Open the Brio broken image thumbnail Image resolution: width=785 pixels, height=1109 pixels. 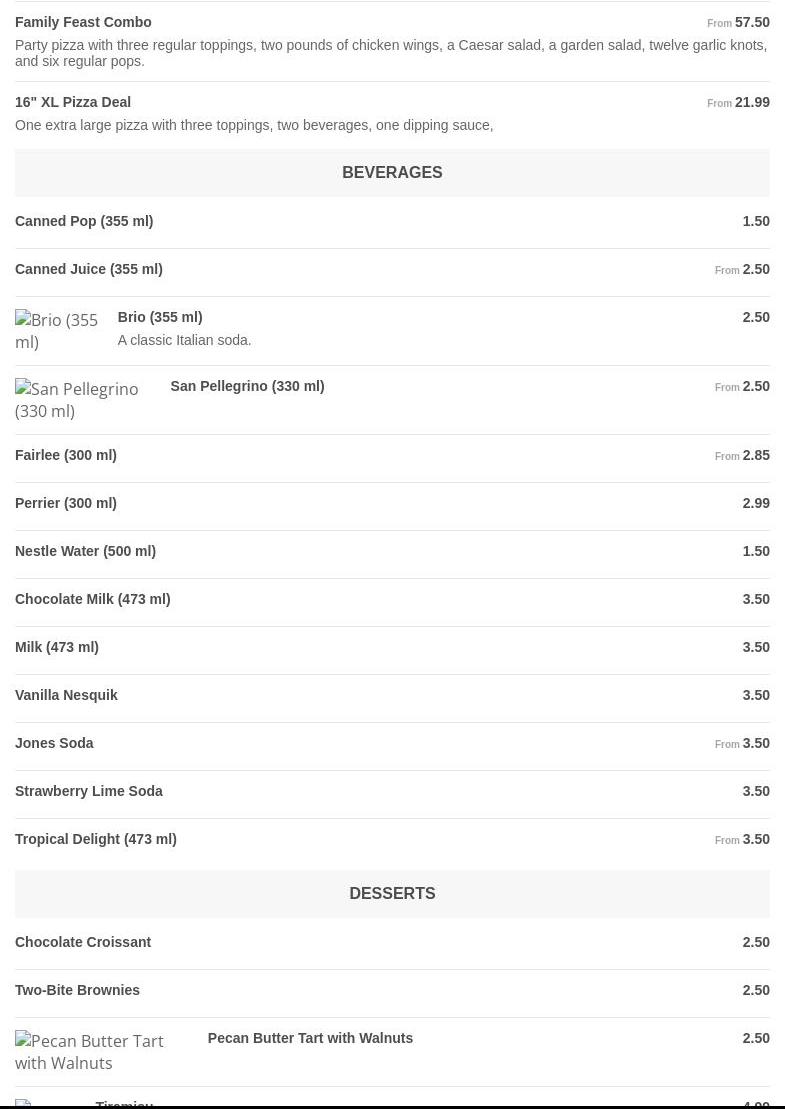click(x=59, y=330)
